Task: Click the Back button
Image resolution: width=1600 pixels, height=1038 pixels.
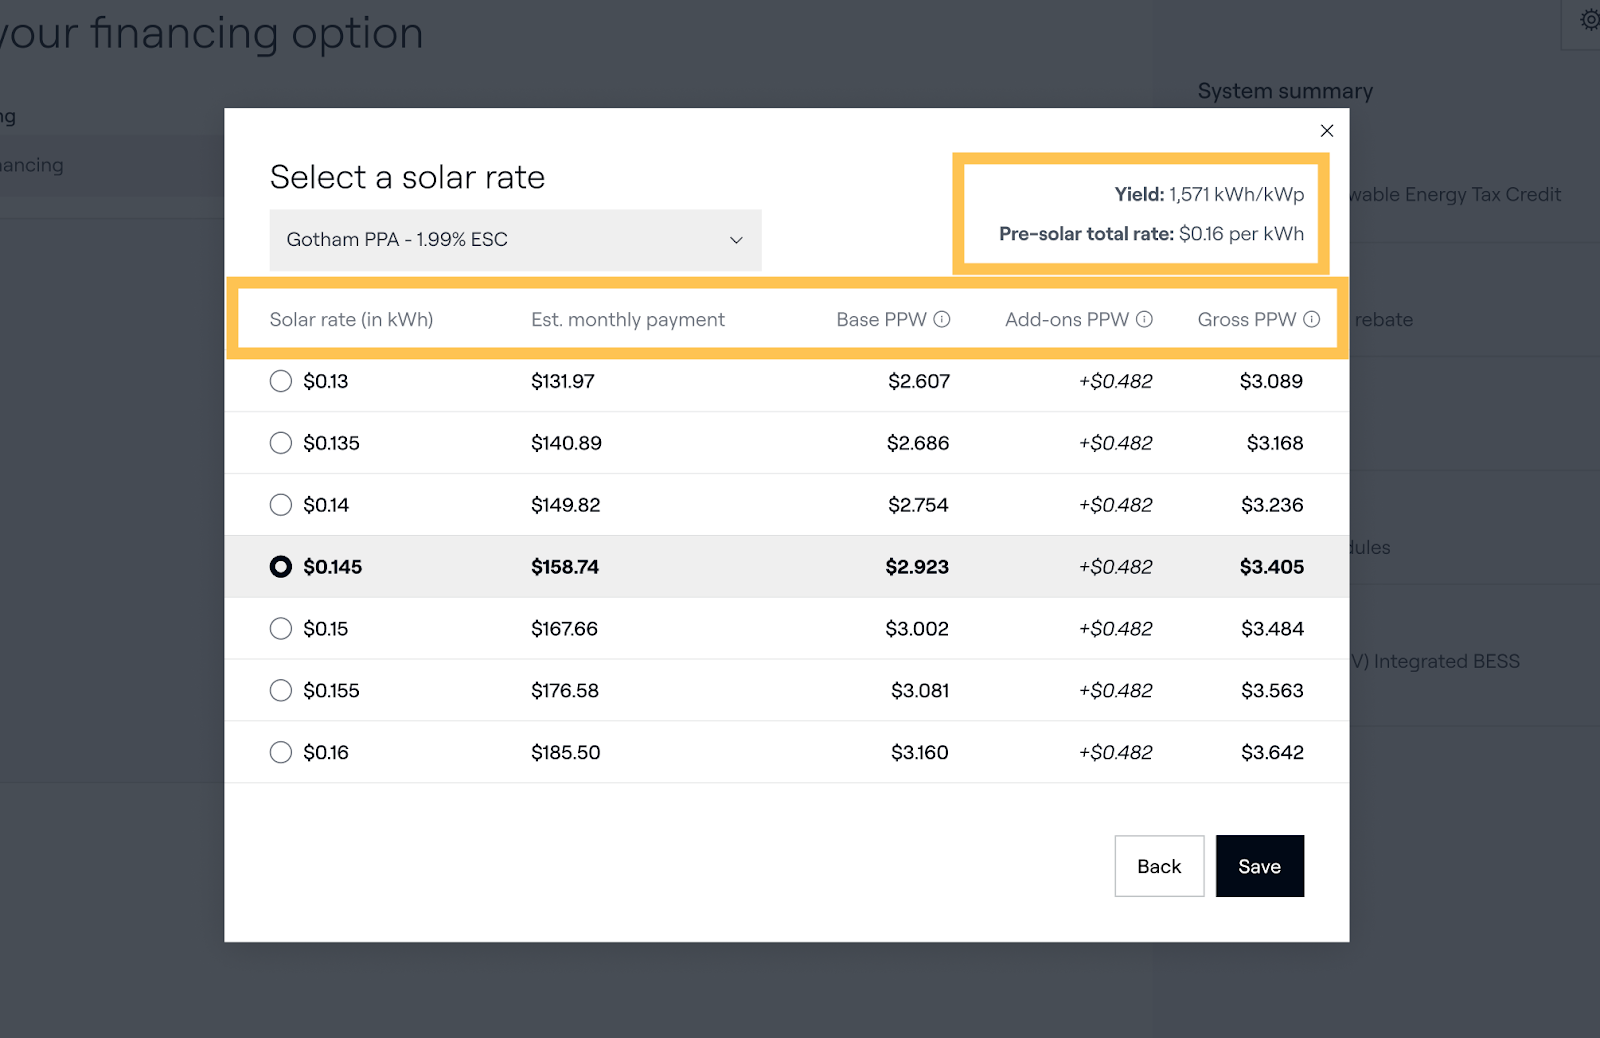Action: [x=1158, y=866]
